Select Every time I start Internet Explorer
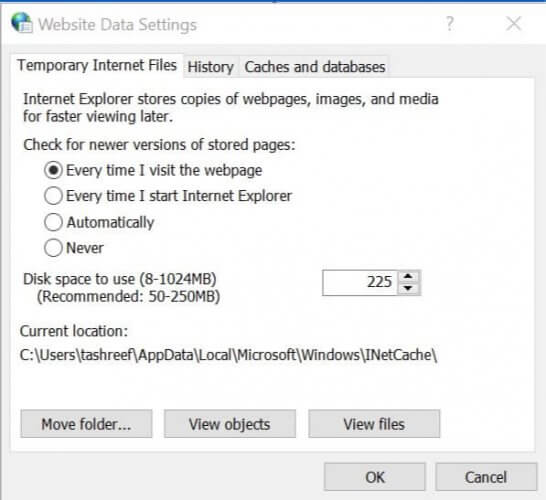 pos(53,196)
